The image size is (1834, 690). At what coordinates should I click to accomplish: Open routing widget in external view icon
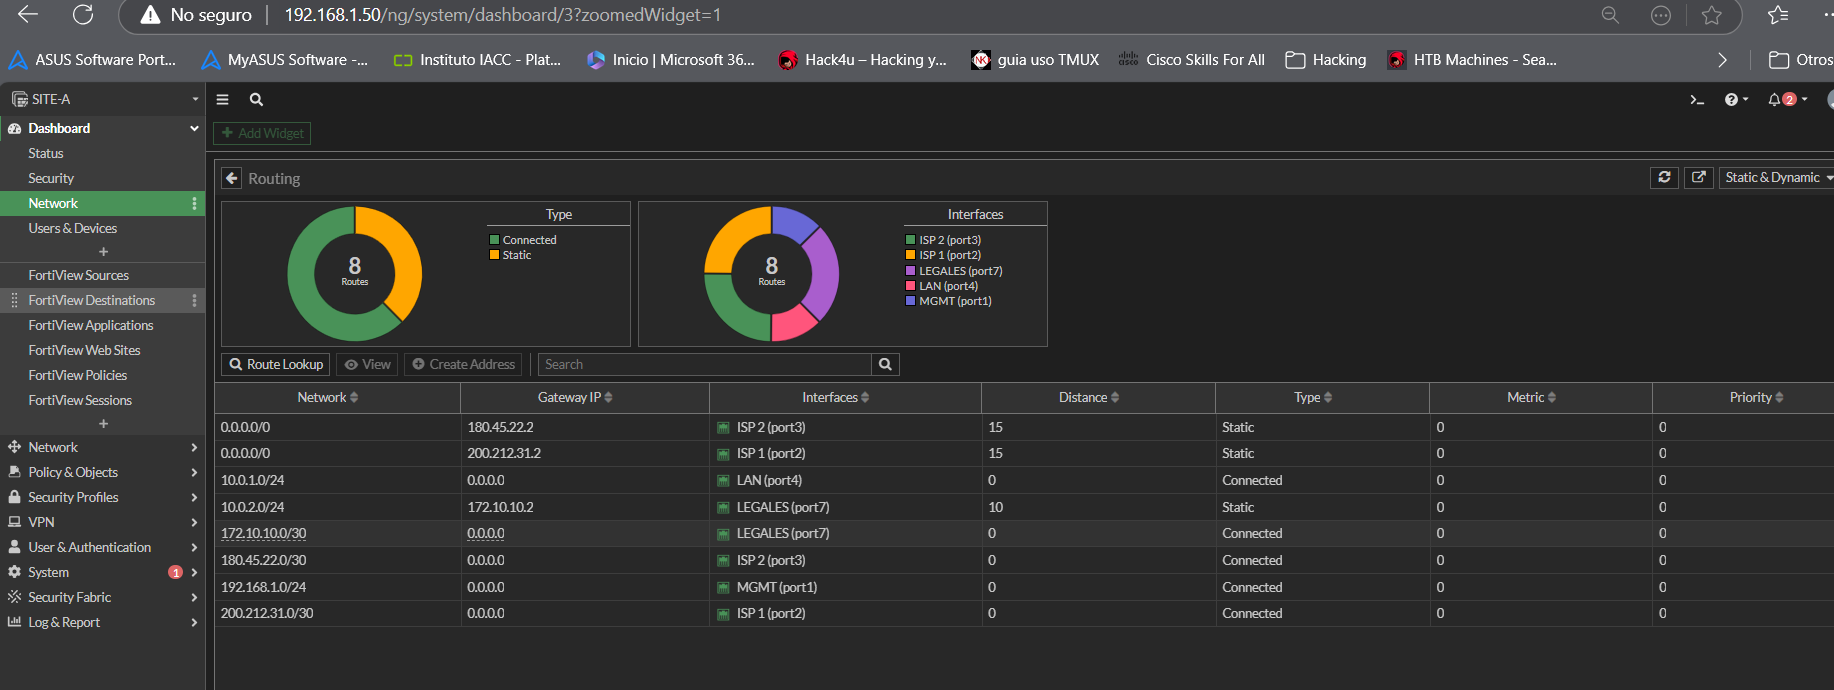coord(1698,177)
